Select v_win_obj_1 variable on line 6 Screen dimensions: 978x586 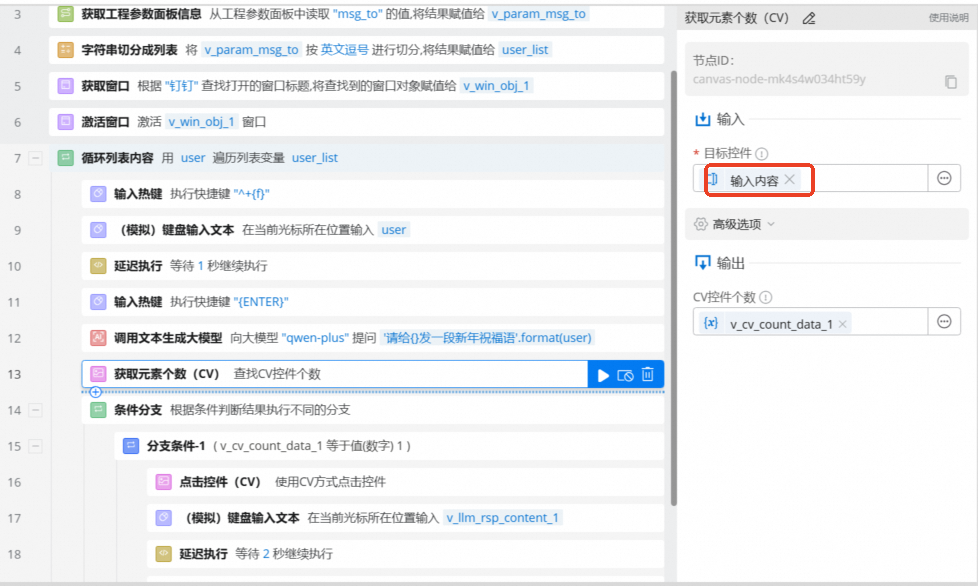tap(201, 122)
